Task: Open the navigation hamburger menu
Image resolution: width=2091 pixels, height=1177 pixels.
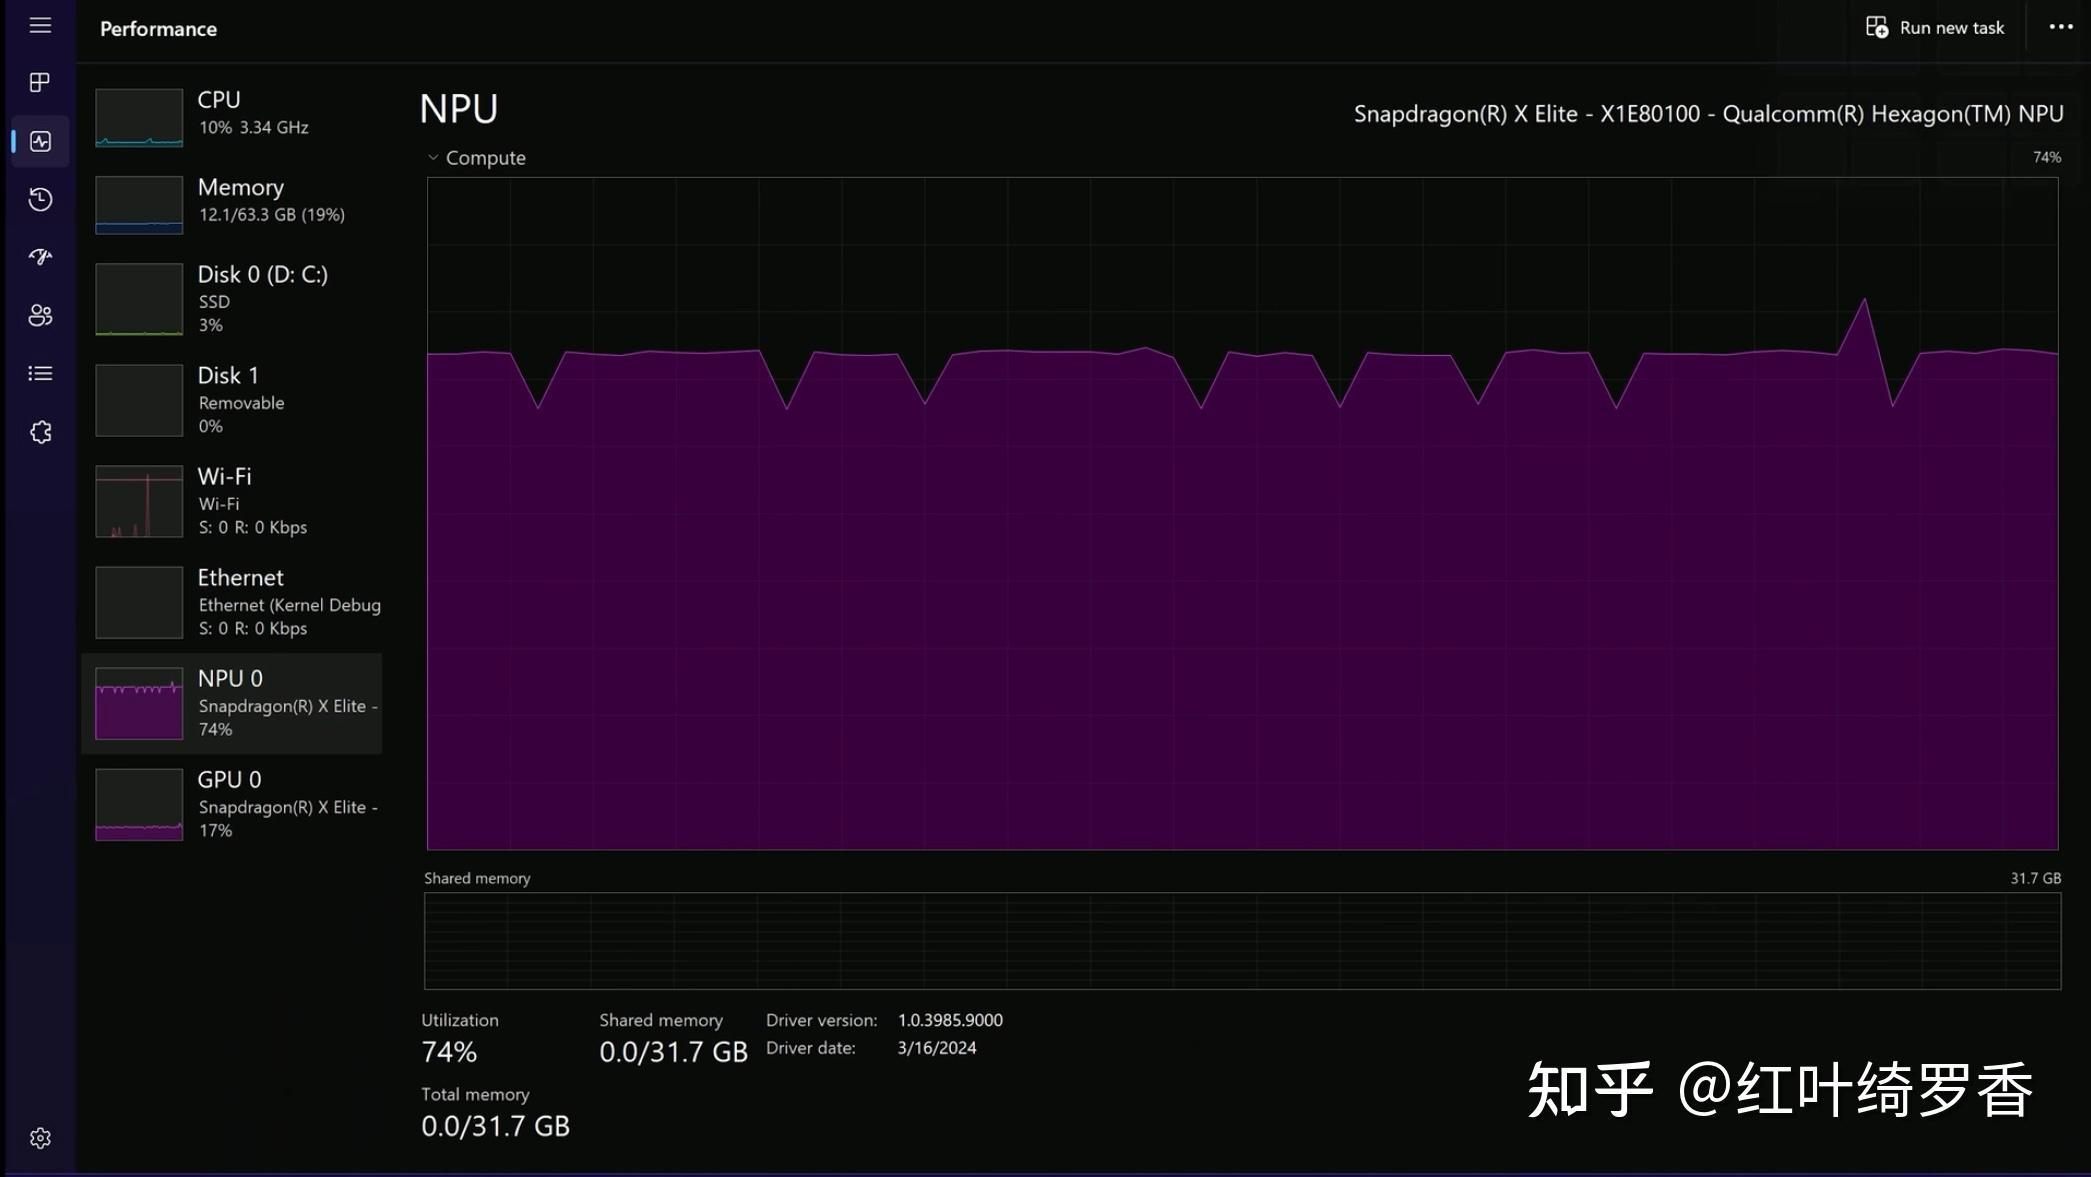Action: [40, 25]
